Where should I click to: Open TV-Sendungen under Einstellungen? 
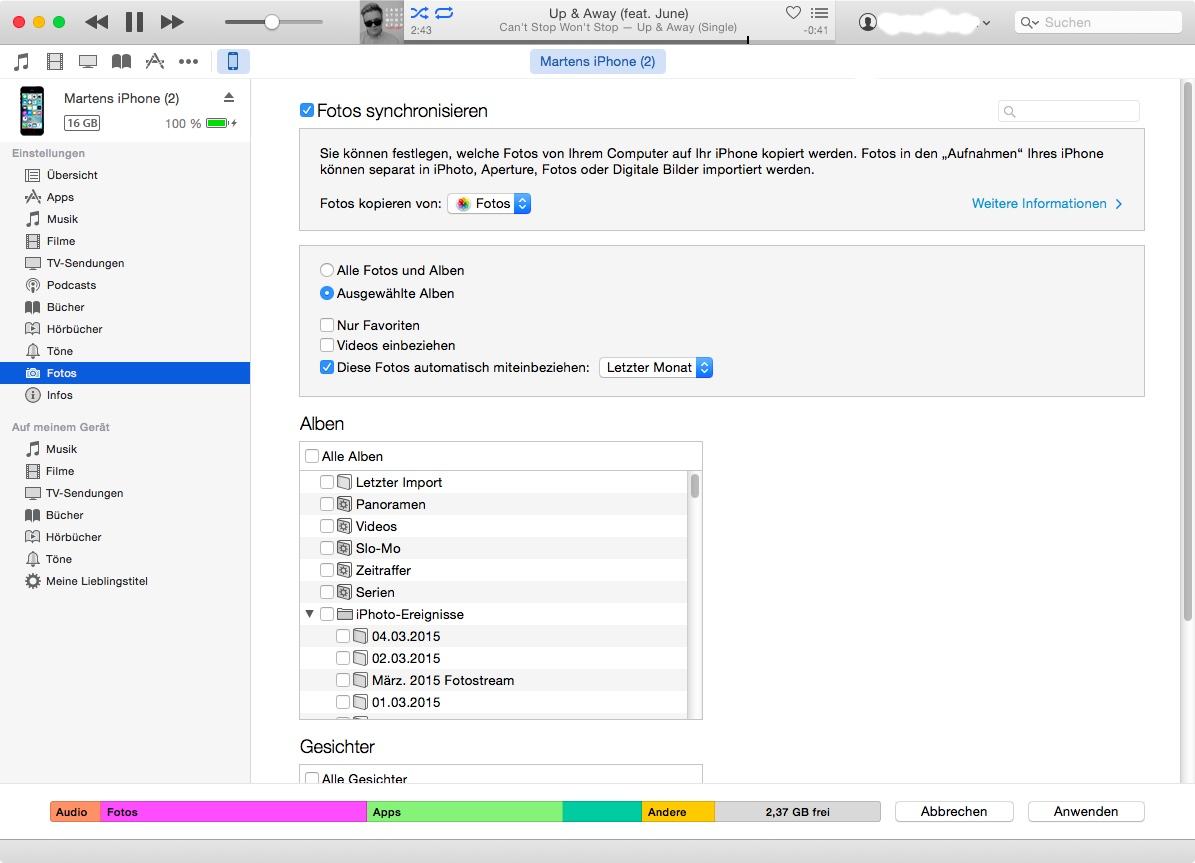[x=85, y=263]
